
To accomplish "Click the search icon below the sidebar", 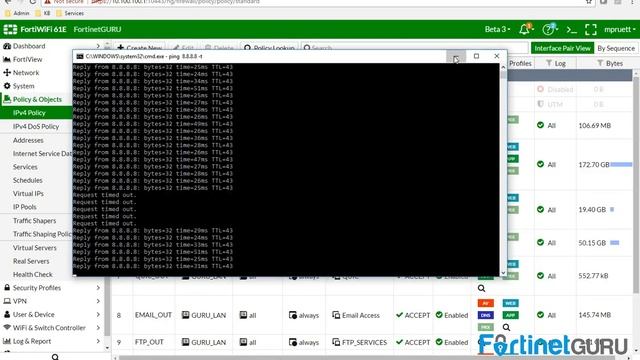I will [55, 357].
